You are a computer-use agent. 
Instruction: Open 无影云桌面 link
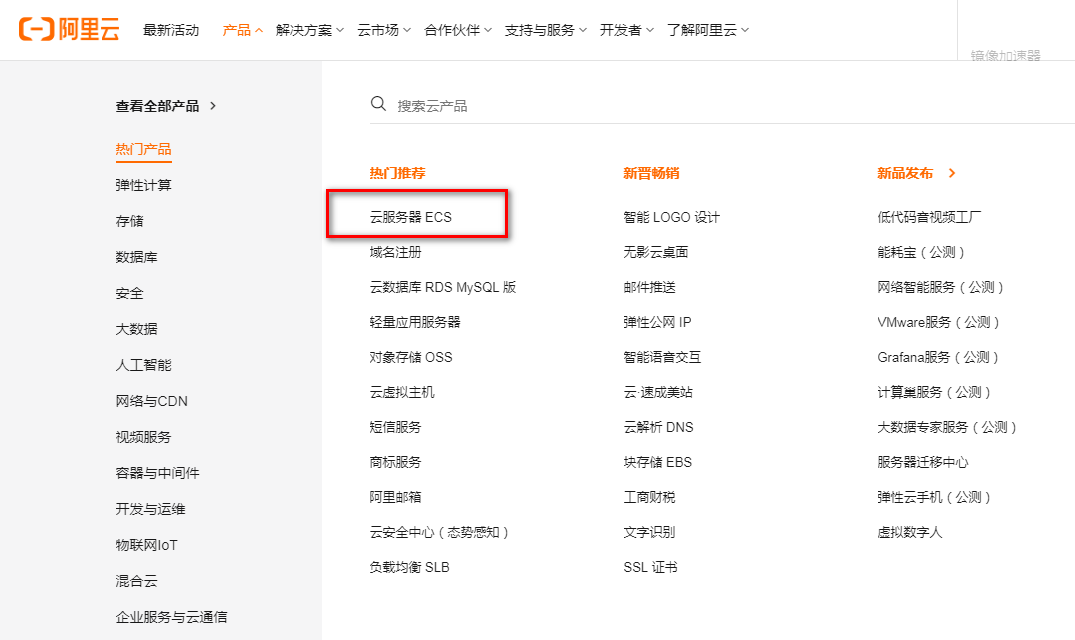[656, 252]
